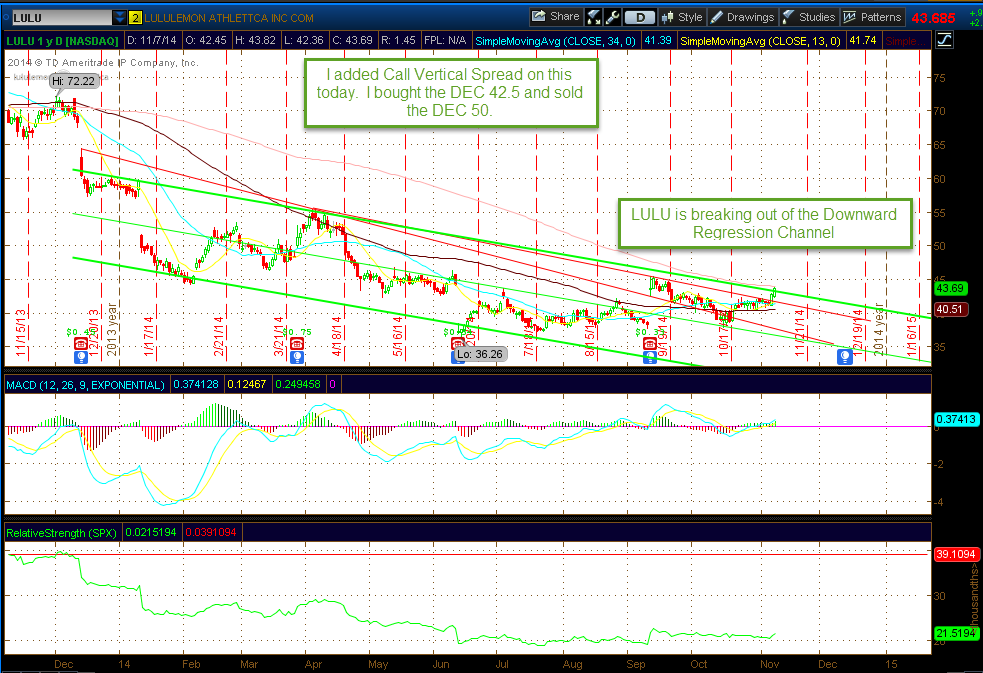Toggle the chart cursor mode icon
The width and height of the screenshot is (983, 673).
click(x=944, y=41)
